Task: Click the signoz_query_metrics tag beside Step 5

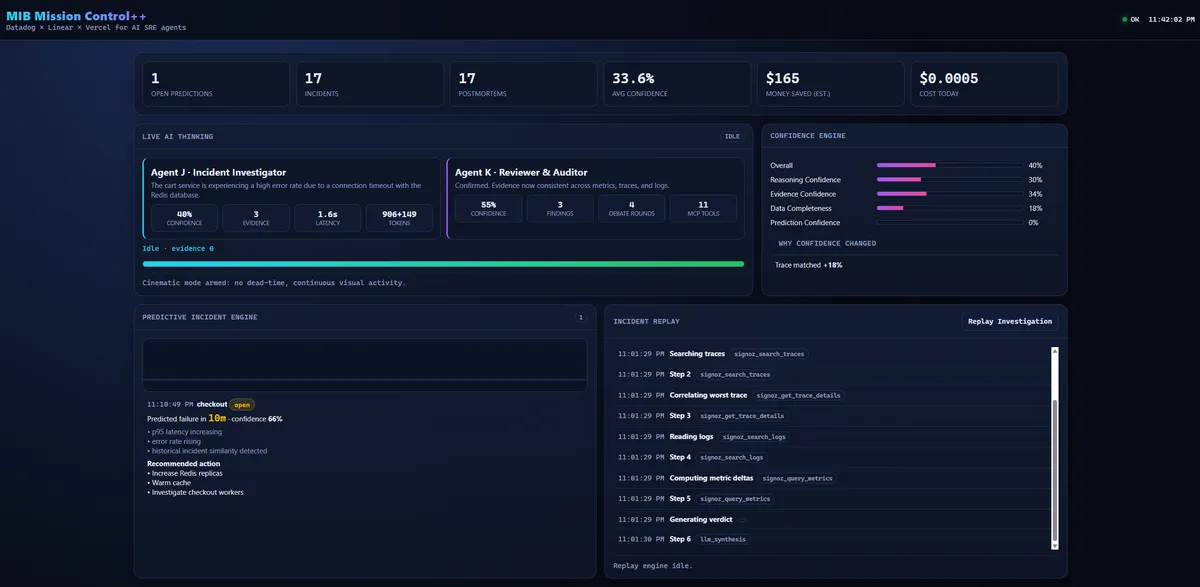Action: coord(736,499)
